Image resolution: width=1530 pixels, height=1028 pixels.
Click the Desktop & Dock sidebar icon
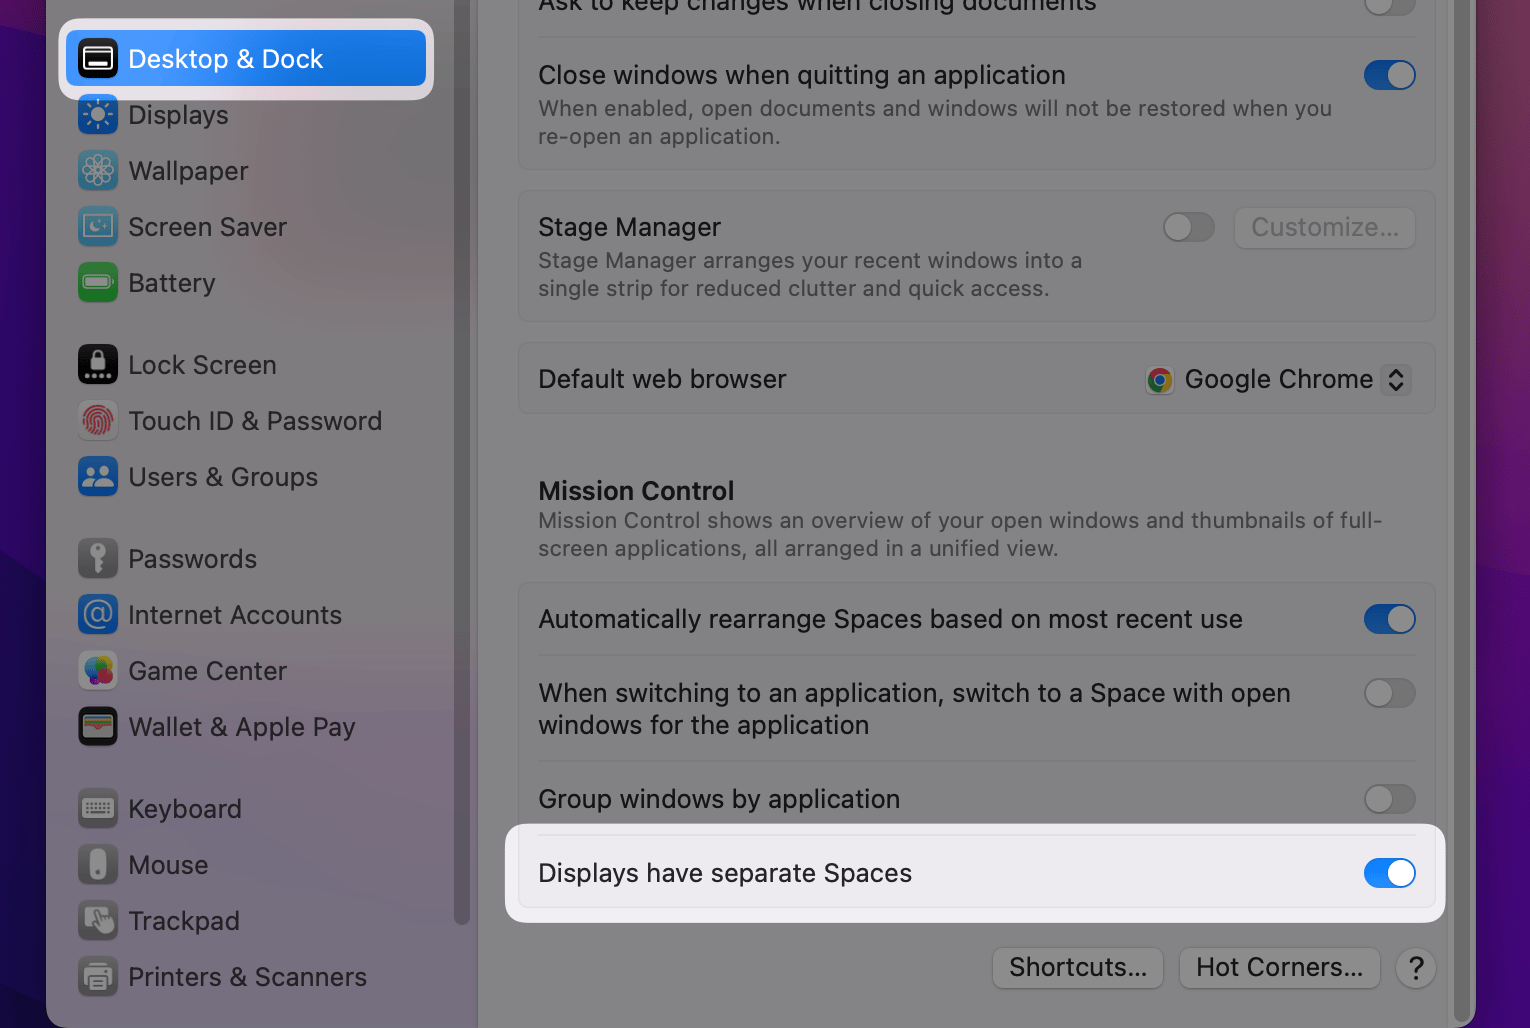click(98, 59)
